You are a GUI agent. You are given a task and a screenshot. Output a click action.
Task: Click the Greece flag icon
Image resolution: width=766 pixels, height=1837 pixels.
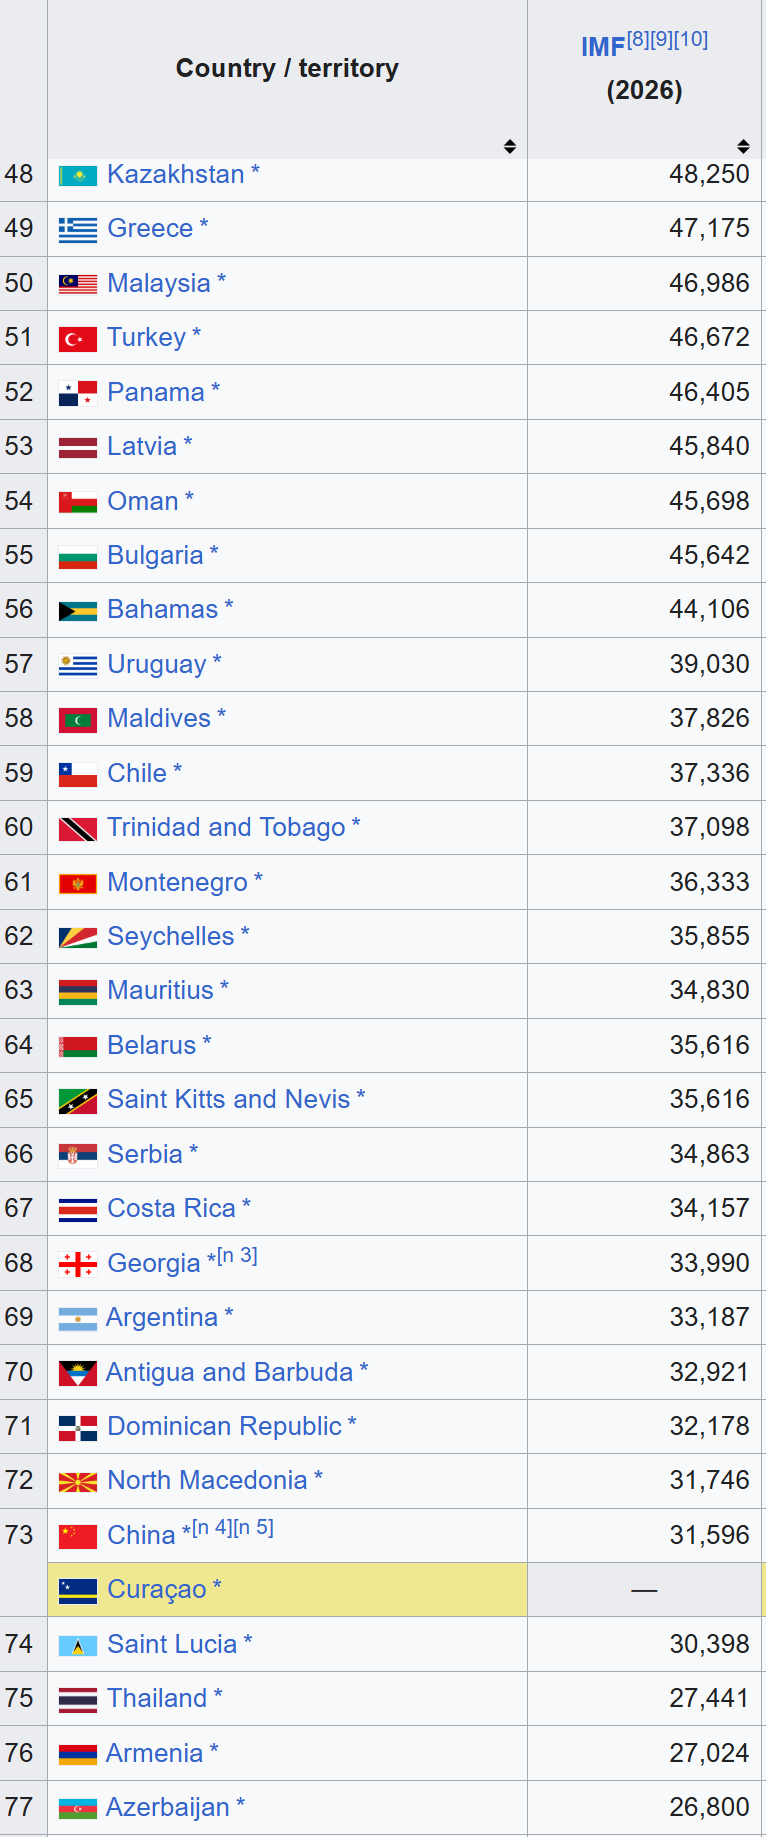click(78, 230)
